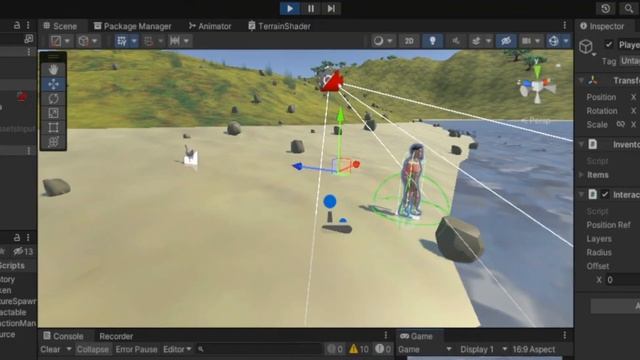Select the Inspector tab
Image resolution: width=640 pixels, height=360 pixels.
tap(602, 26)
